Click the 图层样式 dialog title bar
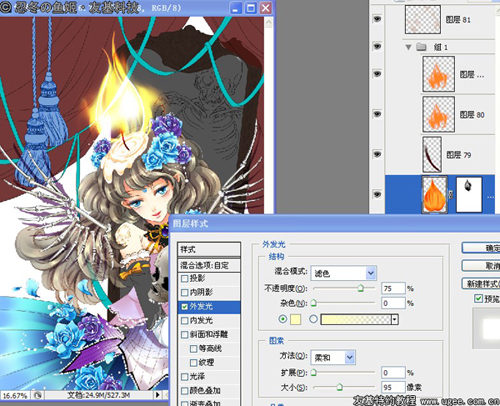 pyautogui.click(x=335, y=223)
